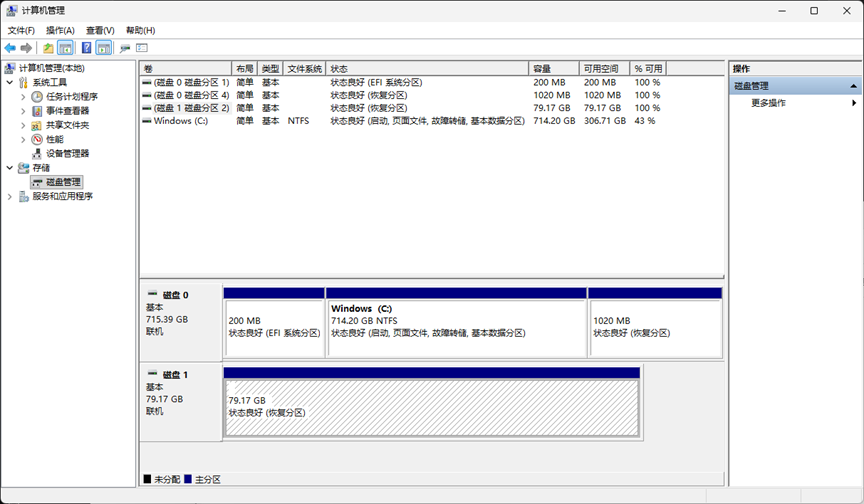
Task: Expand the 共享文件夹 node
Action: (23, 125)
